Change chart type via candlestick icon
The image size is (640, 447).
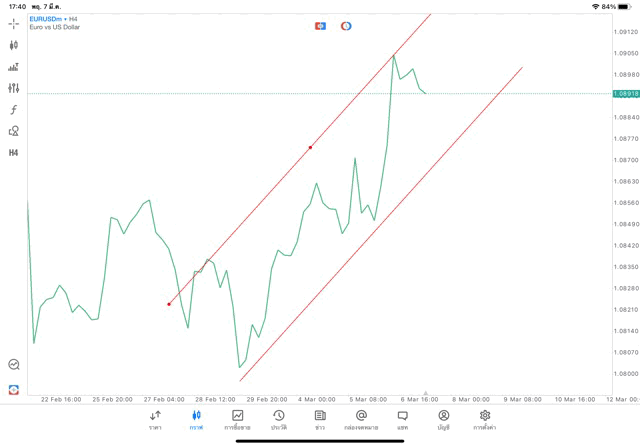(x=14, y=45)
